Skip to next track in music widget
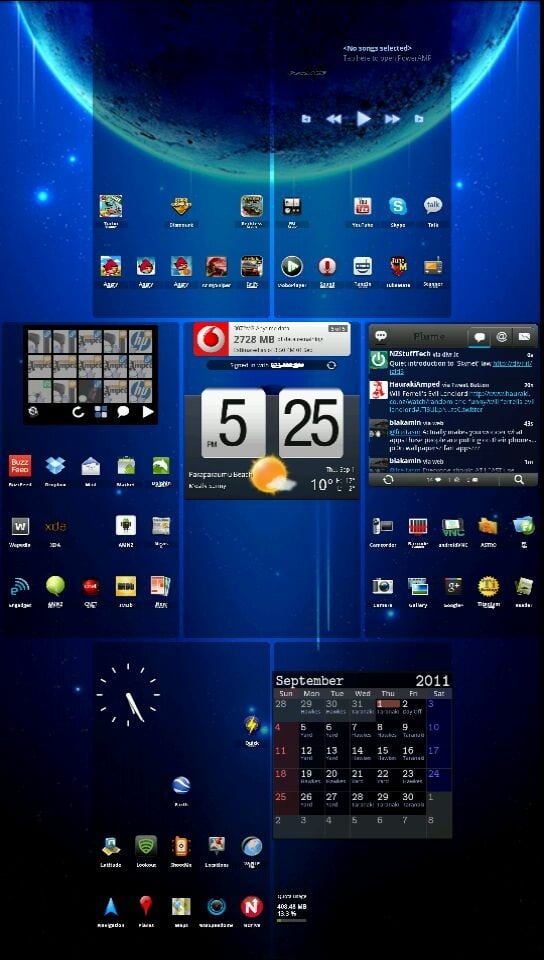Screen dimensions: 544x960 (392, 119)
